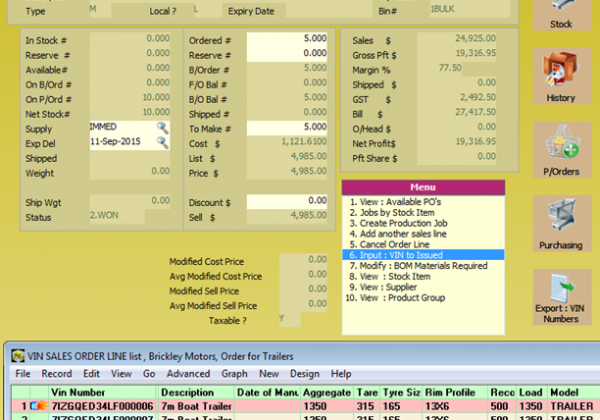Select Jobs by Stock Item option

[x=423, y=213]
